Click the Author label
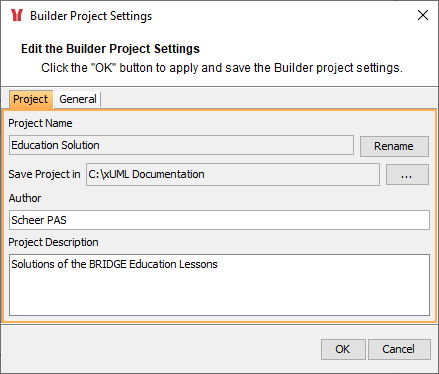The image size is (439, 374). (25, 198)
